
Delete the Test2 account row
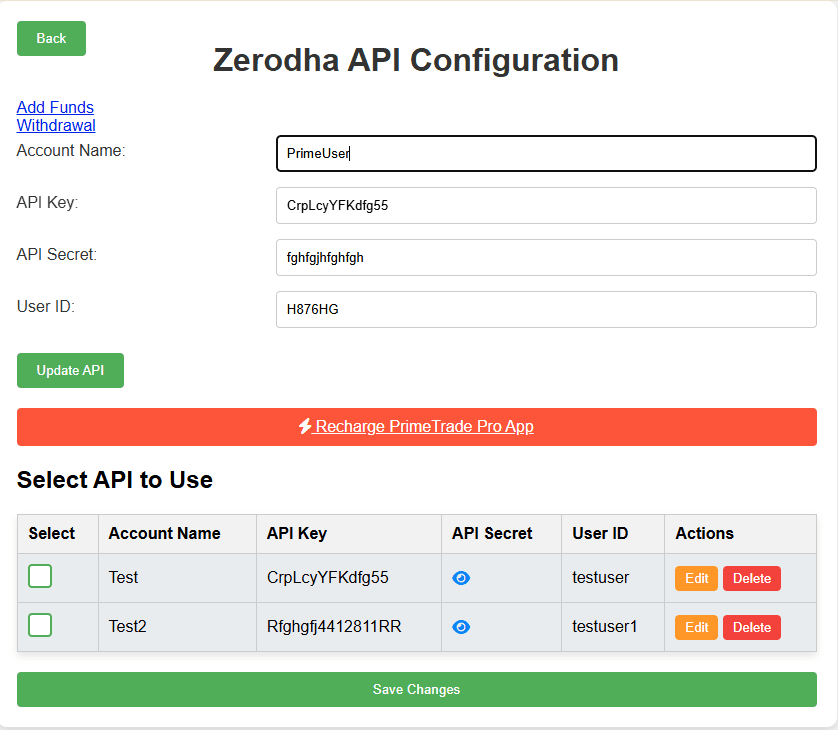tap(752, 627)
